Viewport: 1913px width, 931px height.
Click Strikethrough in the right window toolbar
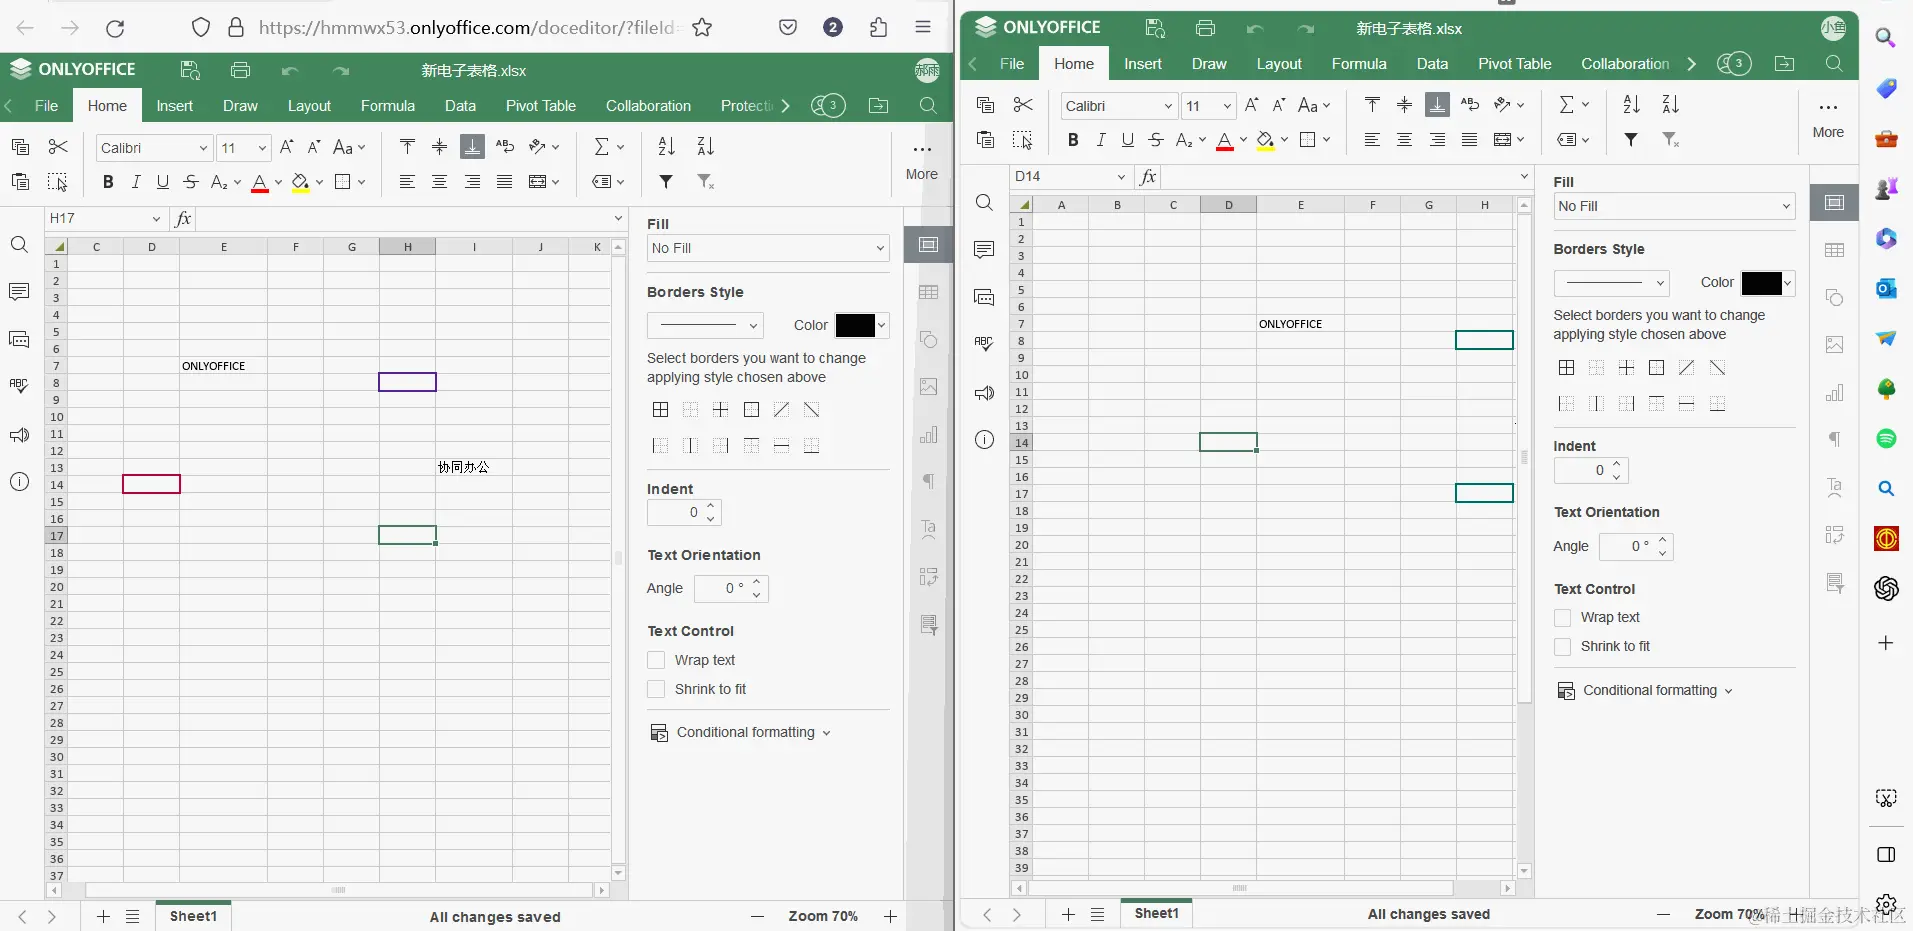tap(1156, 140)
